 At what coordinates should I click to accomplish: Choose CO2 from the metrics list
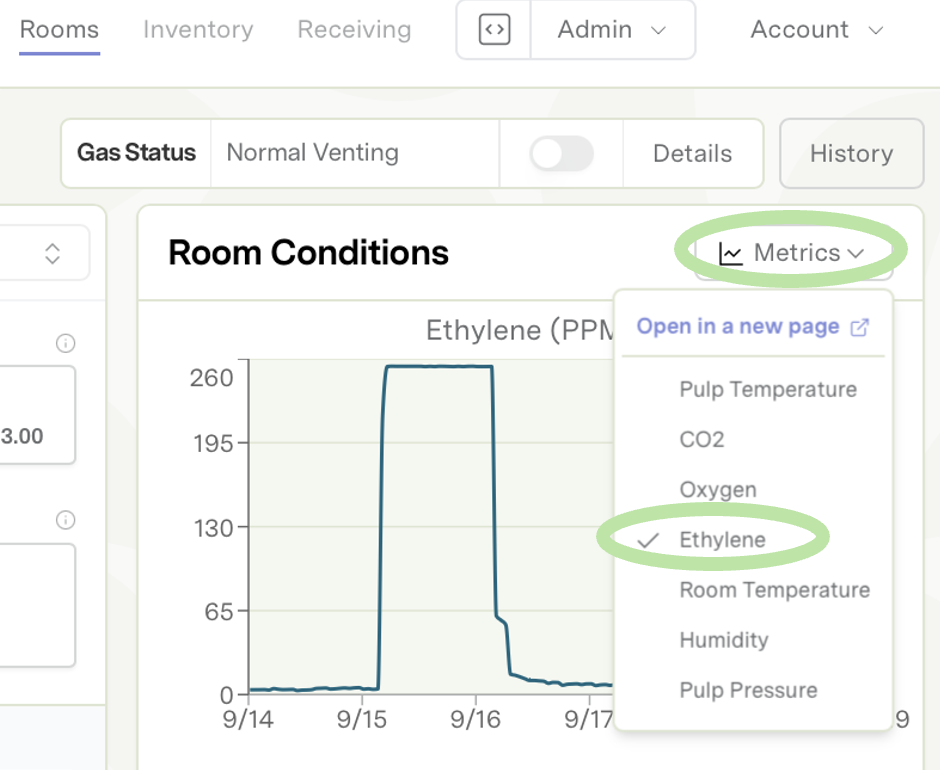coord(701,440)
